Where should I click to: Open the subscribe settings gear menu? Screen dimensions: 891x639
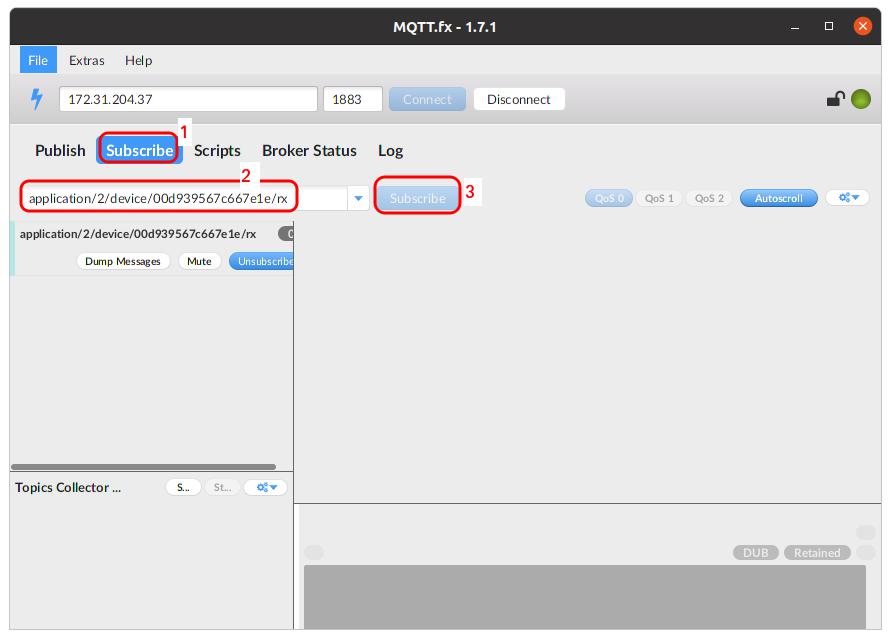coord(847,198)
